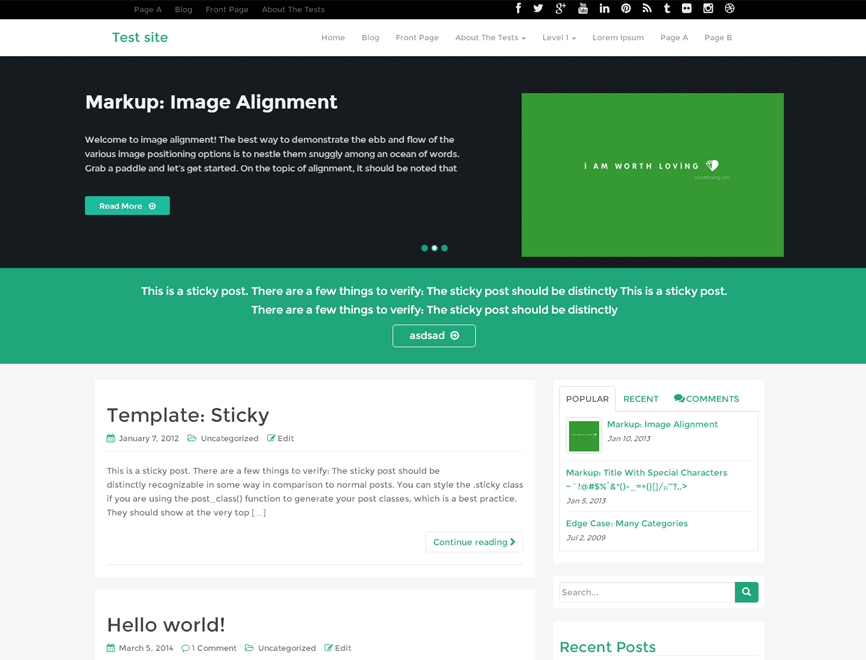Screen dimensions: 866x660
Task: Select the first slider pagination dot
Action: pos(424,248)
